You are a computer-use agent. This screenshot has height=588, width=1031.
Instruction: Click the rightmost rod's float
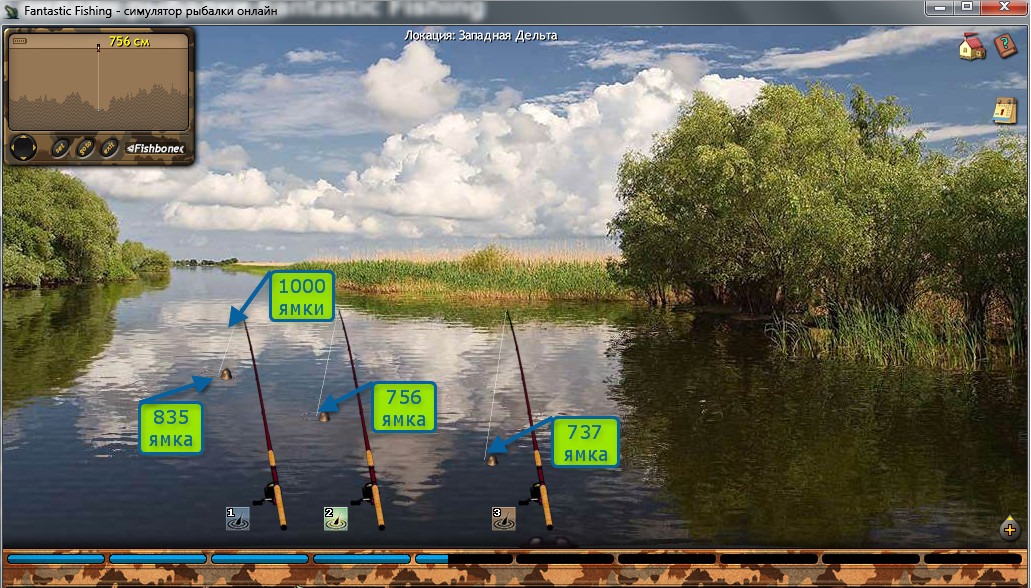tap(491, 460)
